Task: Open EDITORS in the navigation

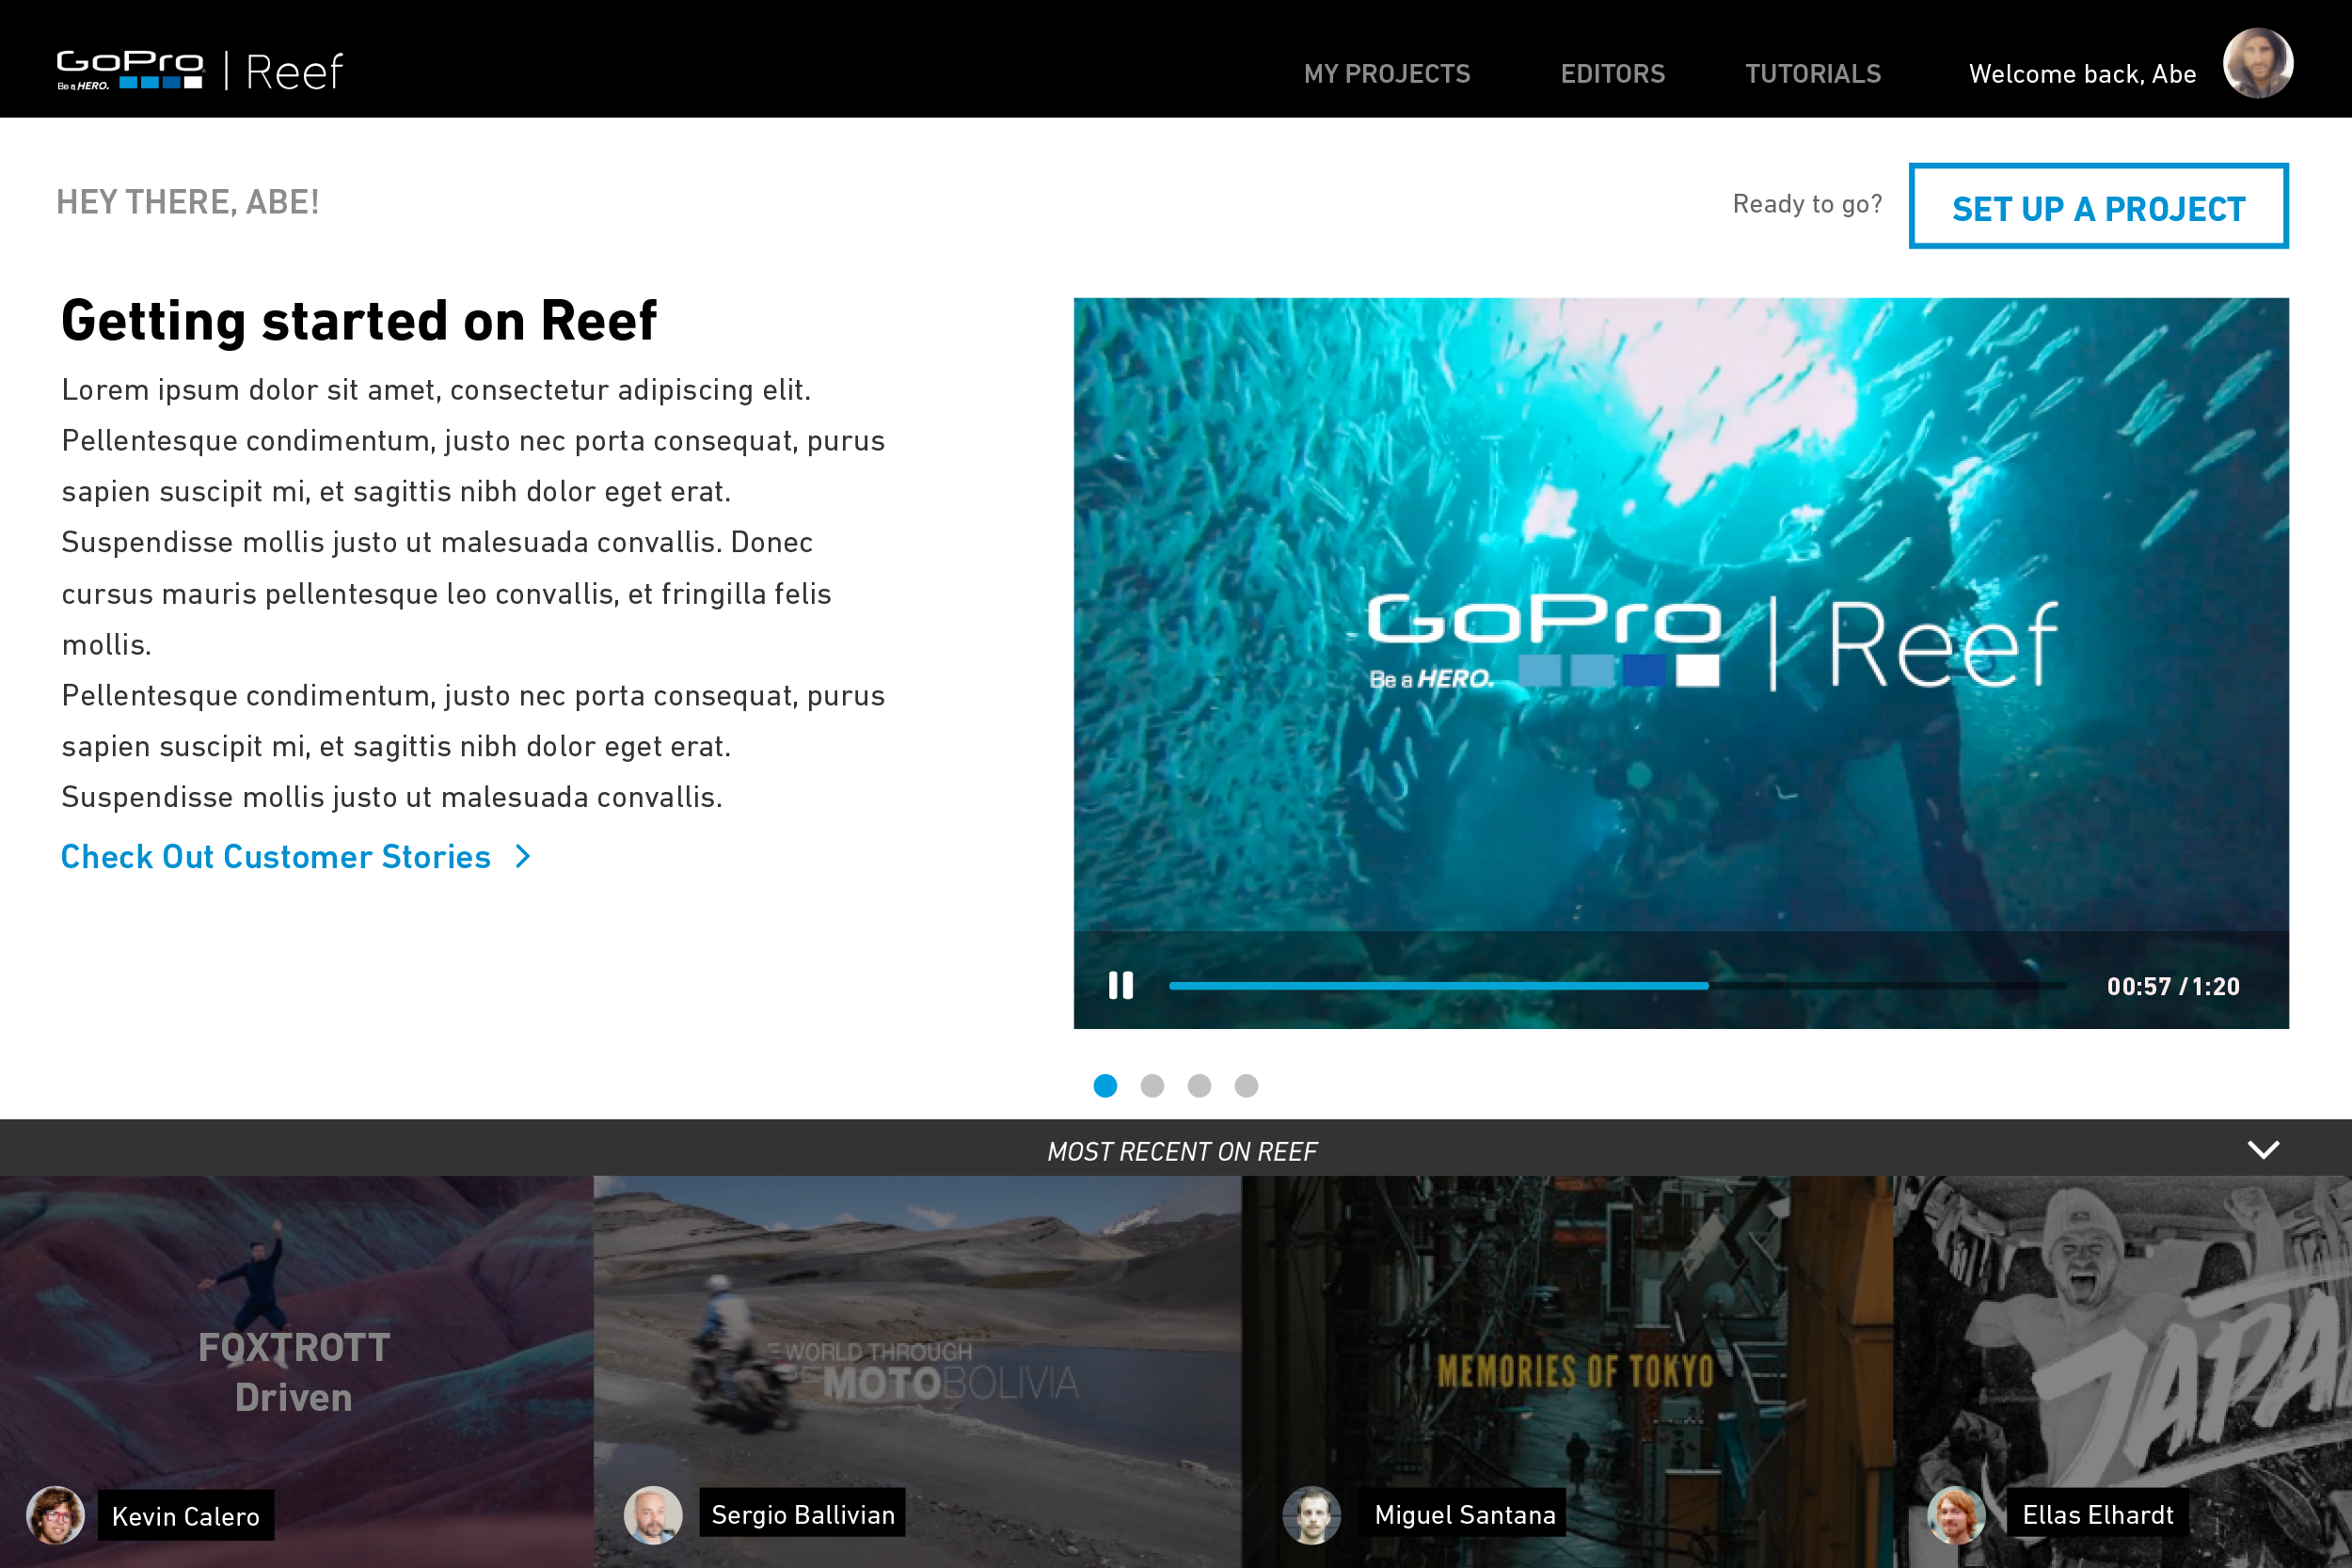Action: pos(1612,73)
